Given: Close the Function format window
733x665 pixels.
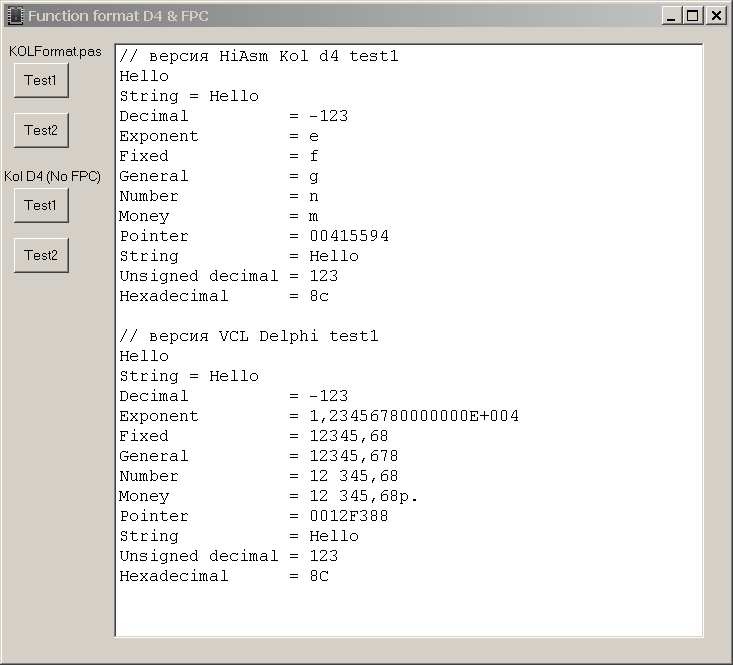Looking at the screenshot, I should click(x=716, y=16).
